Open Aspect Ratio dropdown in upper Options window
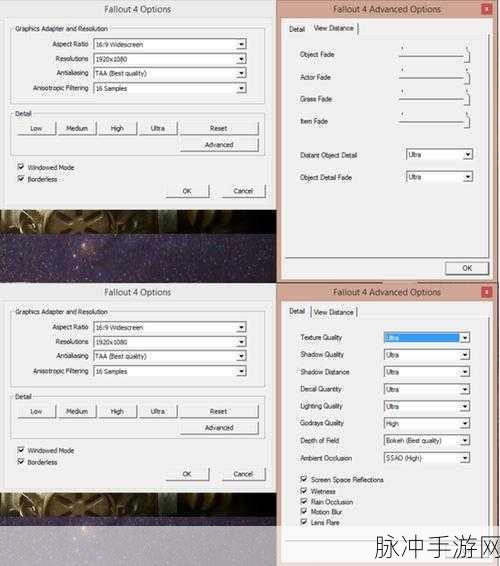The width and height of the screenshot is (500, 566). (170, 44)
